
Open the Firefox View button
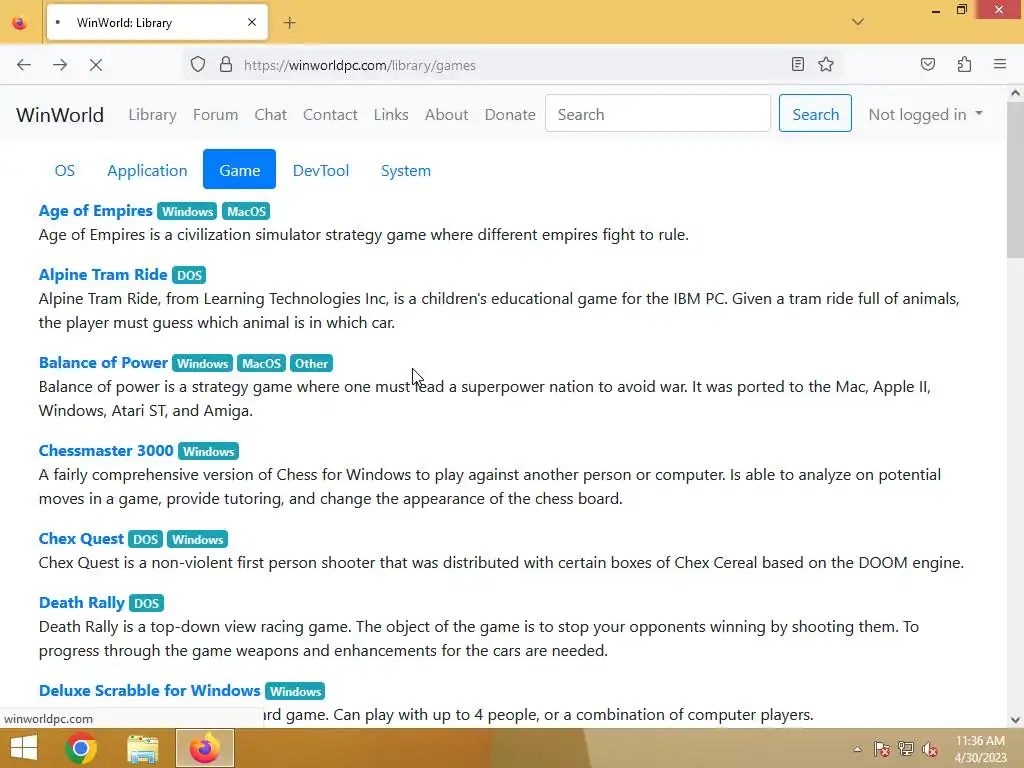pos(20,23)
